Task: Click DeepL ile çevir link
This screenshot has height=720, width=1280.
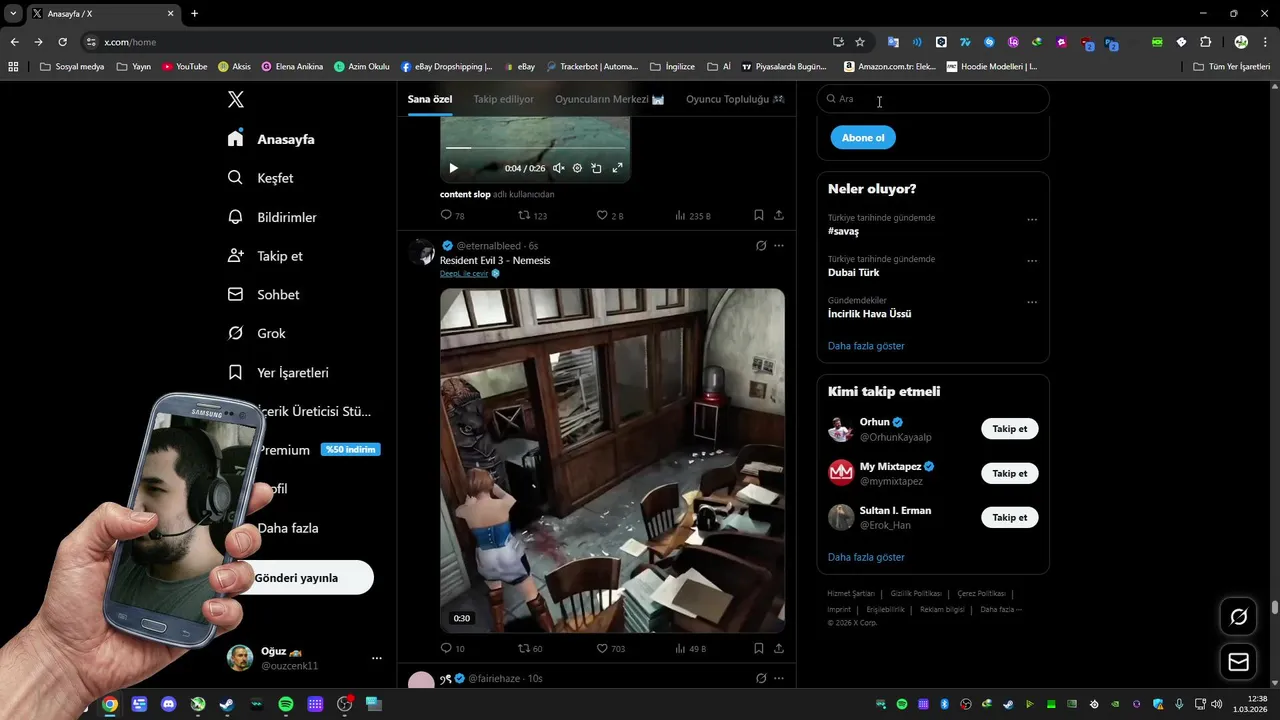Action: click(464, 274)
